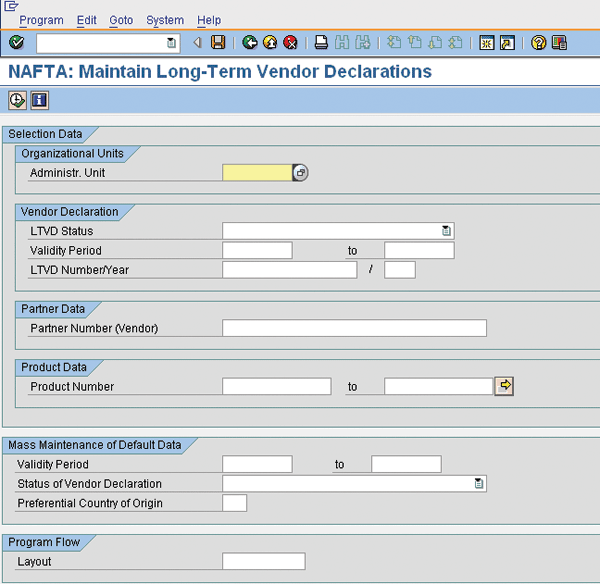600x584 pixels.
Task: Click the Find binoculars icon
Action: click(x=342, y=42)
